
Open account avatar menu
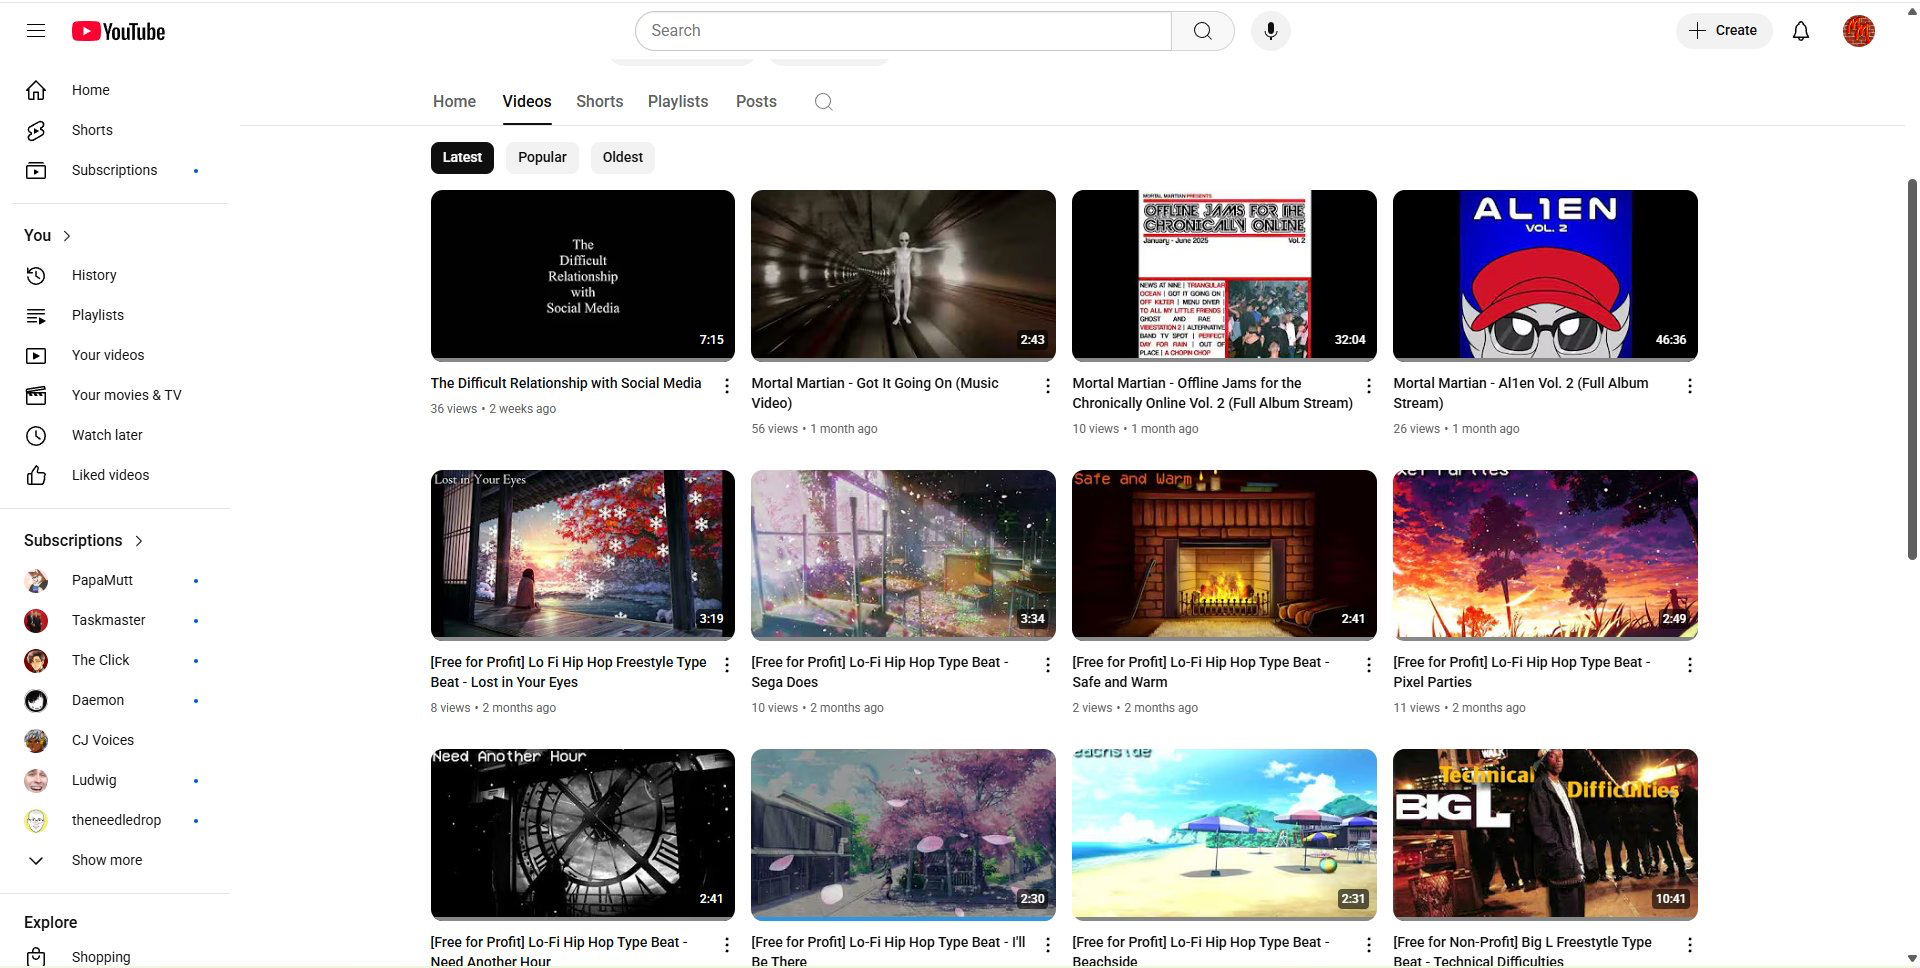pyautogui.click(x=1858, y=31)
